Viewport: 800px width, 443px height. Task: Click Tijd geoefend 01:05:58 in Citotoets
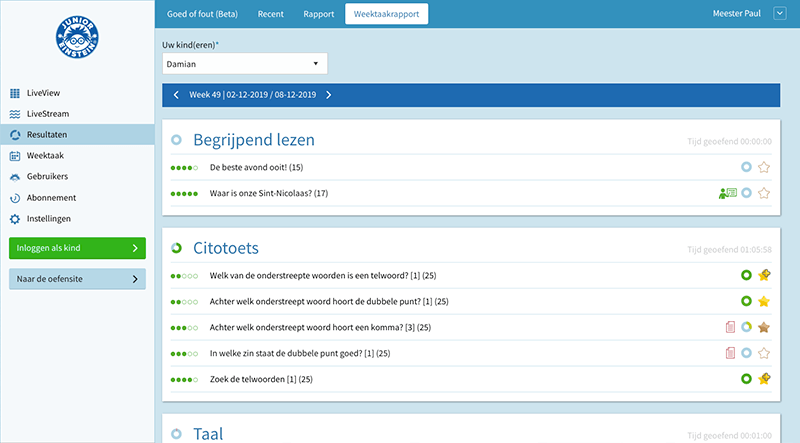coord(729,250)
